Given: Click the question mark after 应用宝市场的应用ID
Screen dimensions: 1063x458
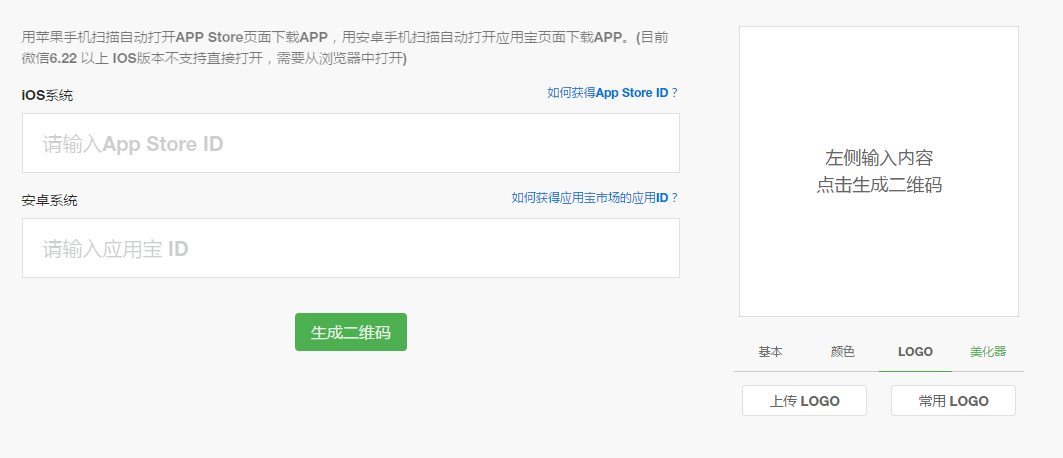Looking at the screenshot, I should pos(675,198).
